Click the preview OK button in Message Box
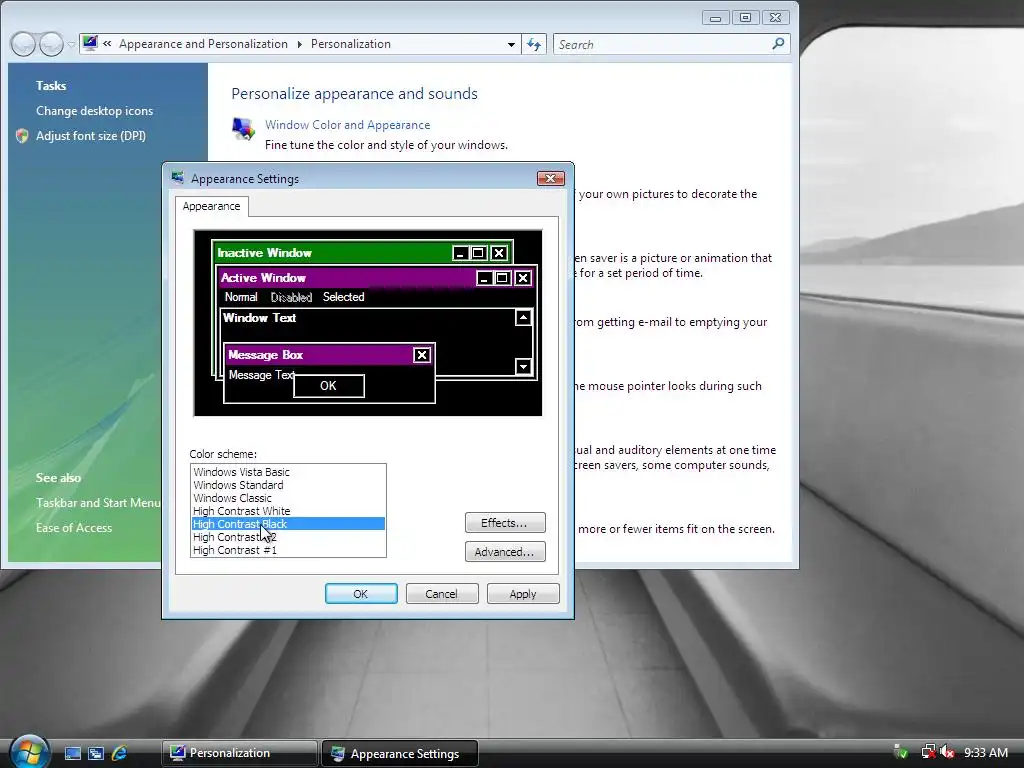Viewport: 1024px width, 768px height. [328, 386]
